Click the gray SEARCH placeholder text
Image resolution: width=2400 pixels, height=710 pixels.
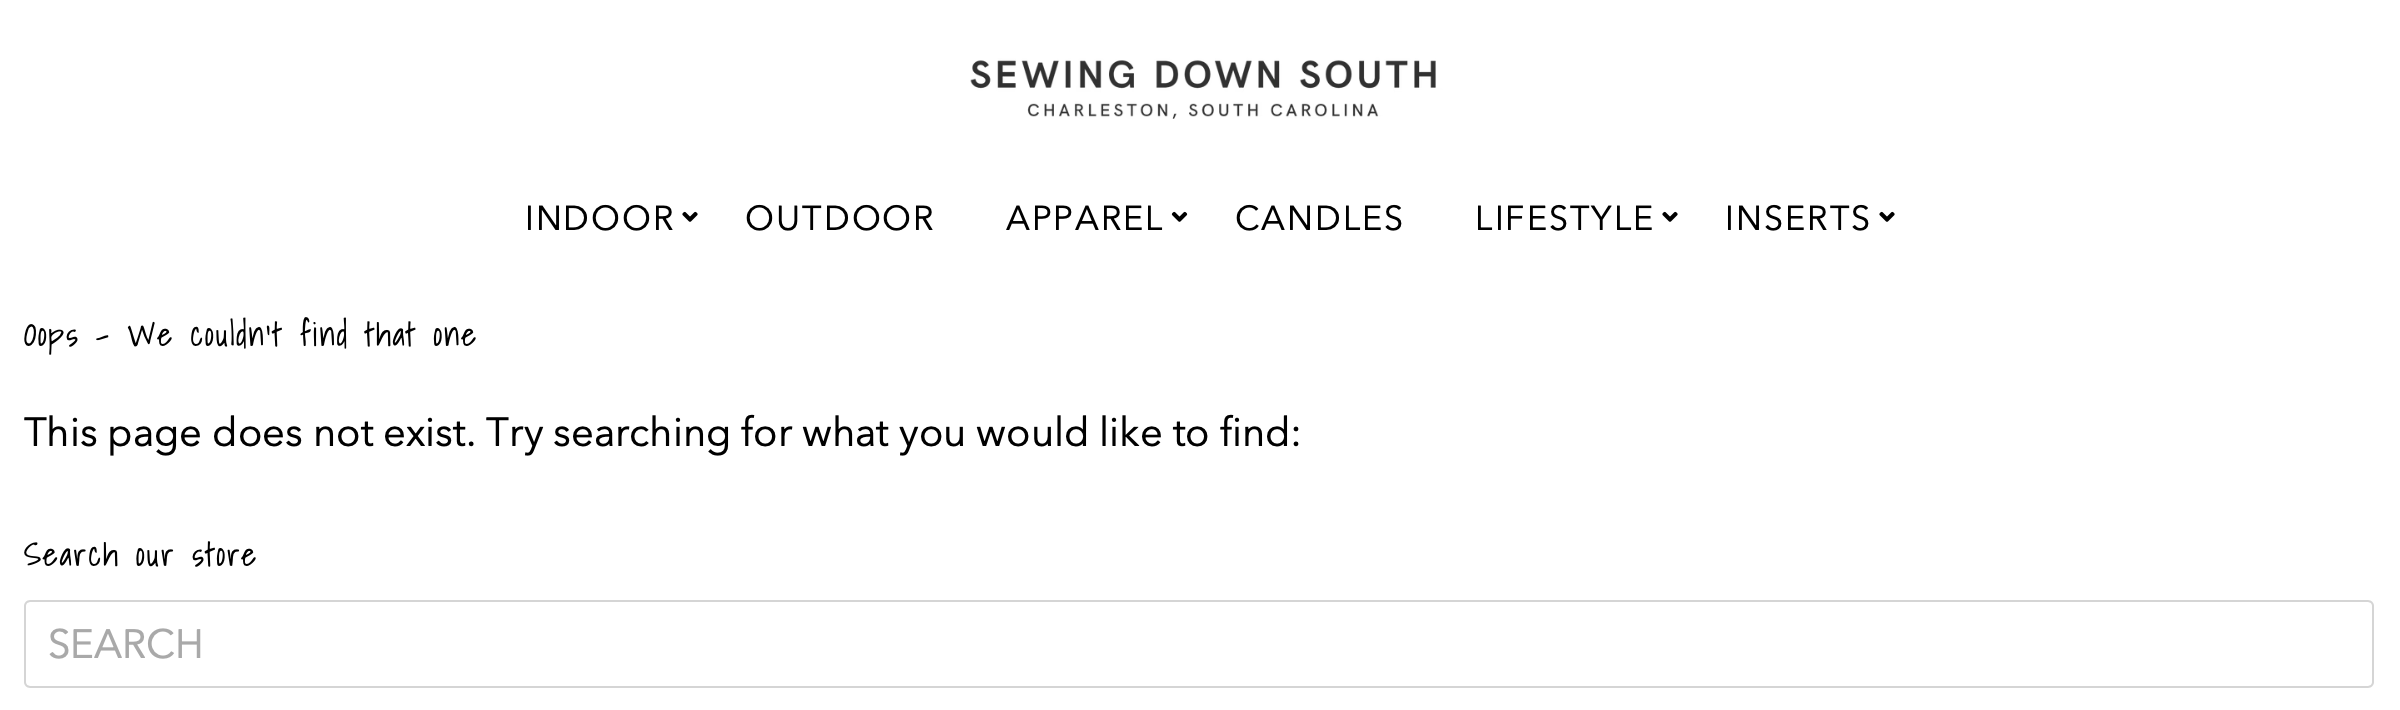click(x=126, y=644)
